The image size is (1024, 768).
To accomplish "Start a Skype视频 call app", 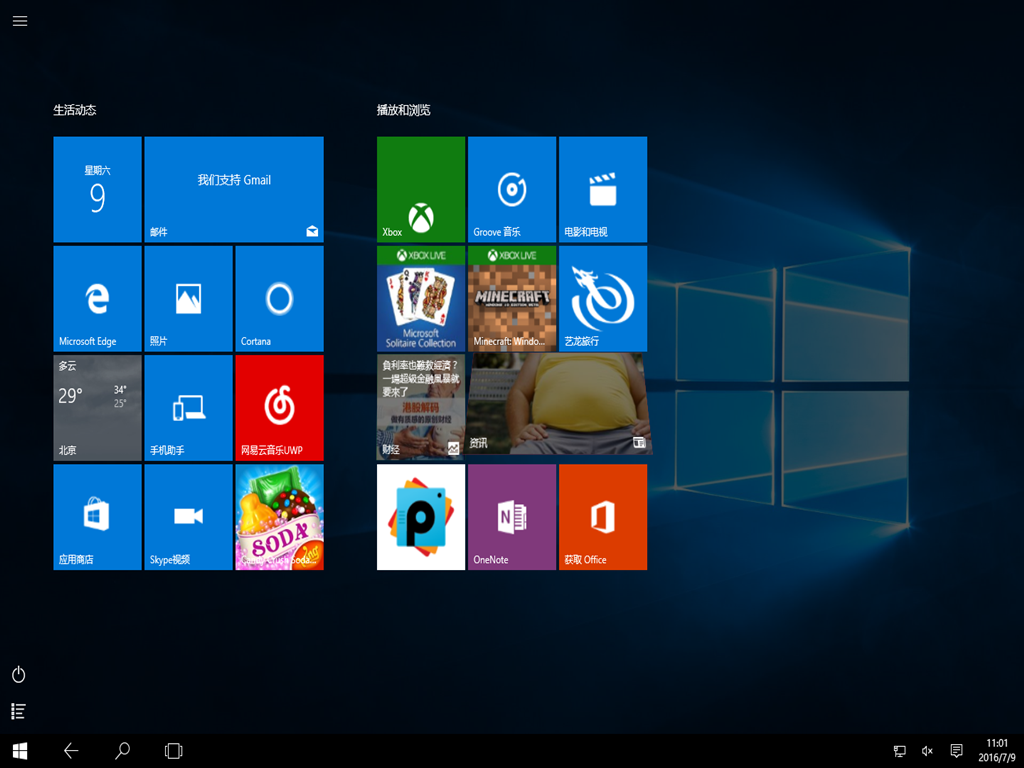I will (x=188, y=517).
